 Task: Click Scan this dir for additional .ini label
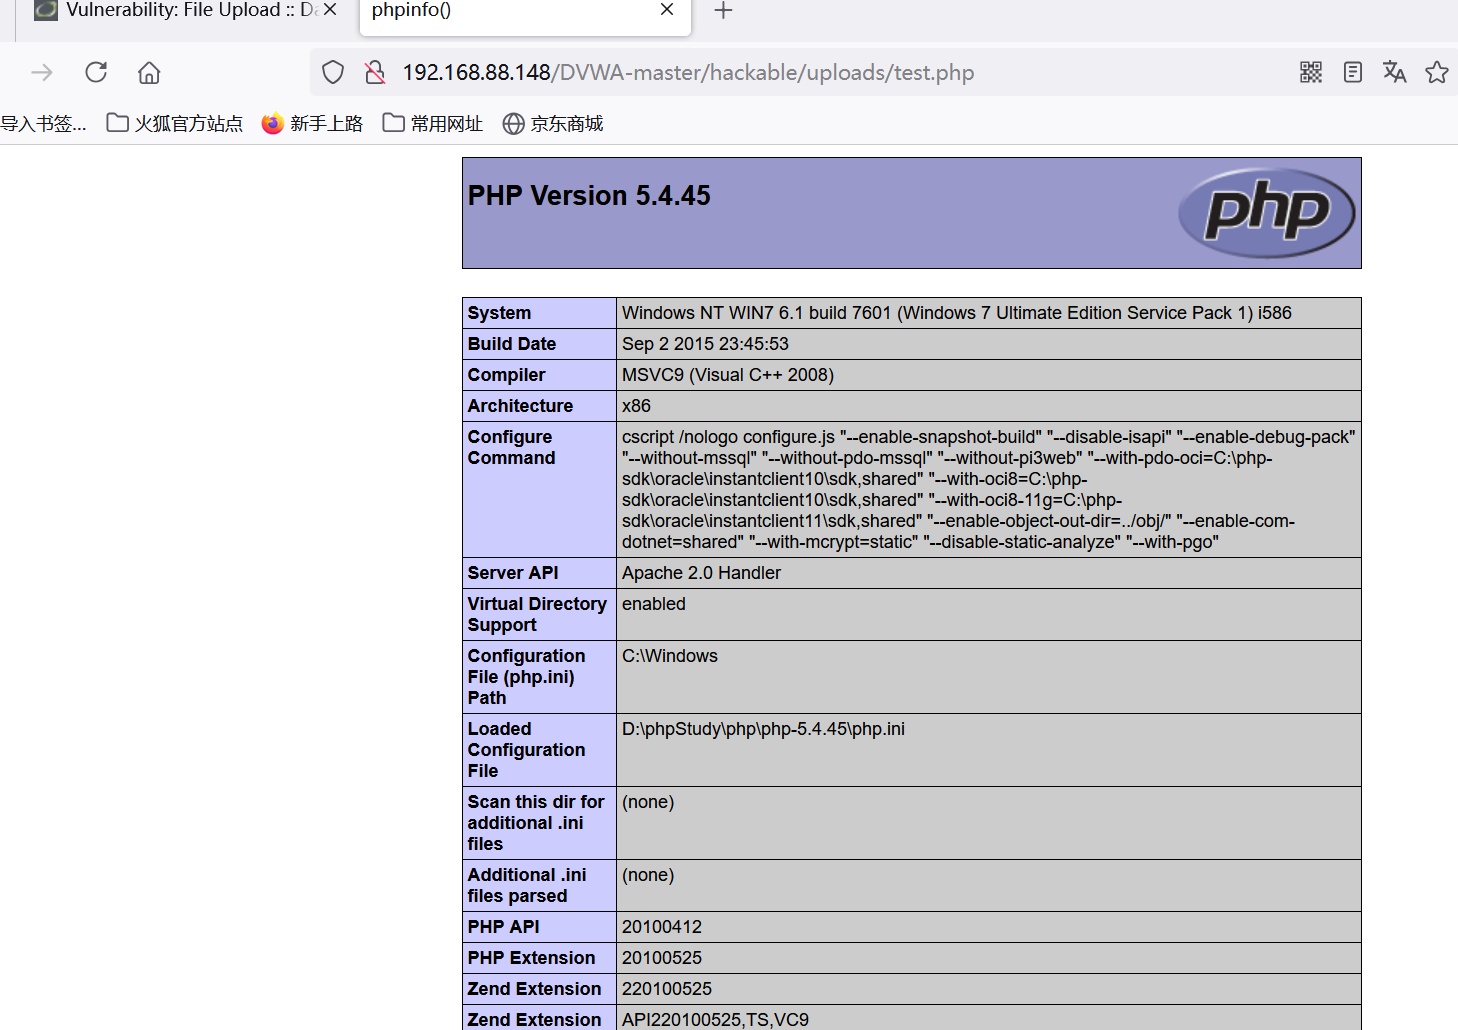tap(536, 823)
